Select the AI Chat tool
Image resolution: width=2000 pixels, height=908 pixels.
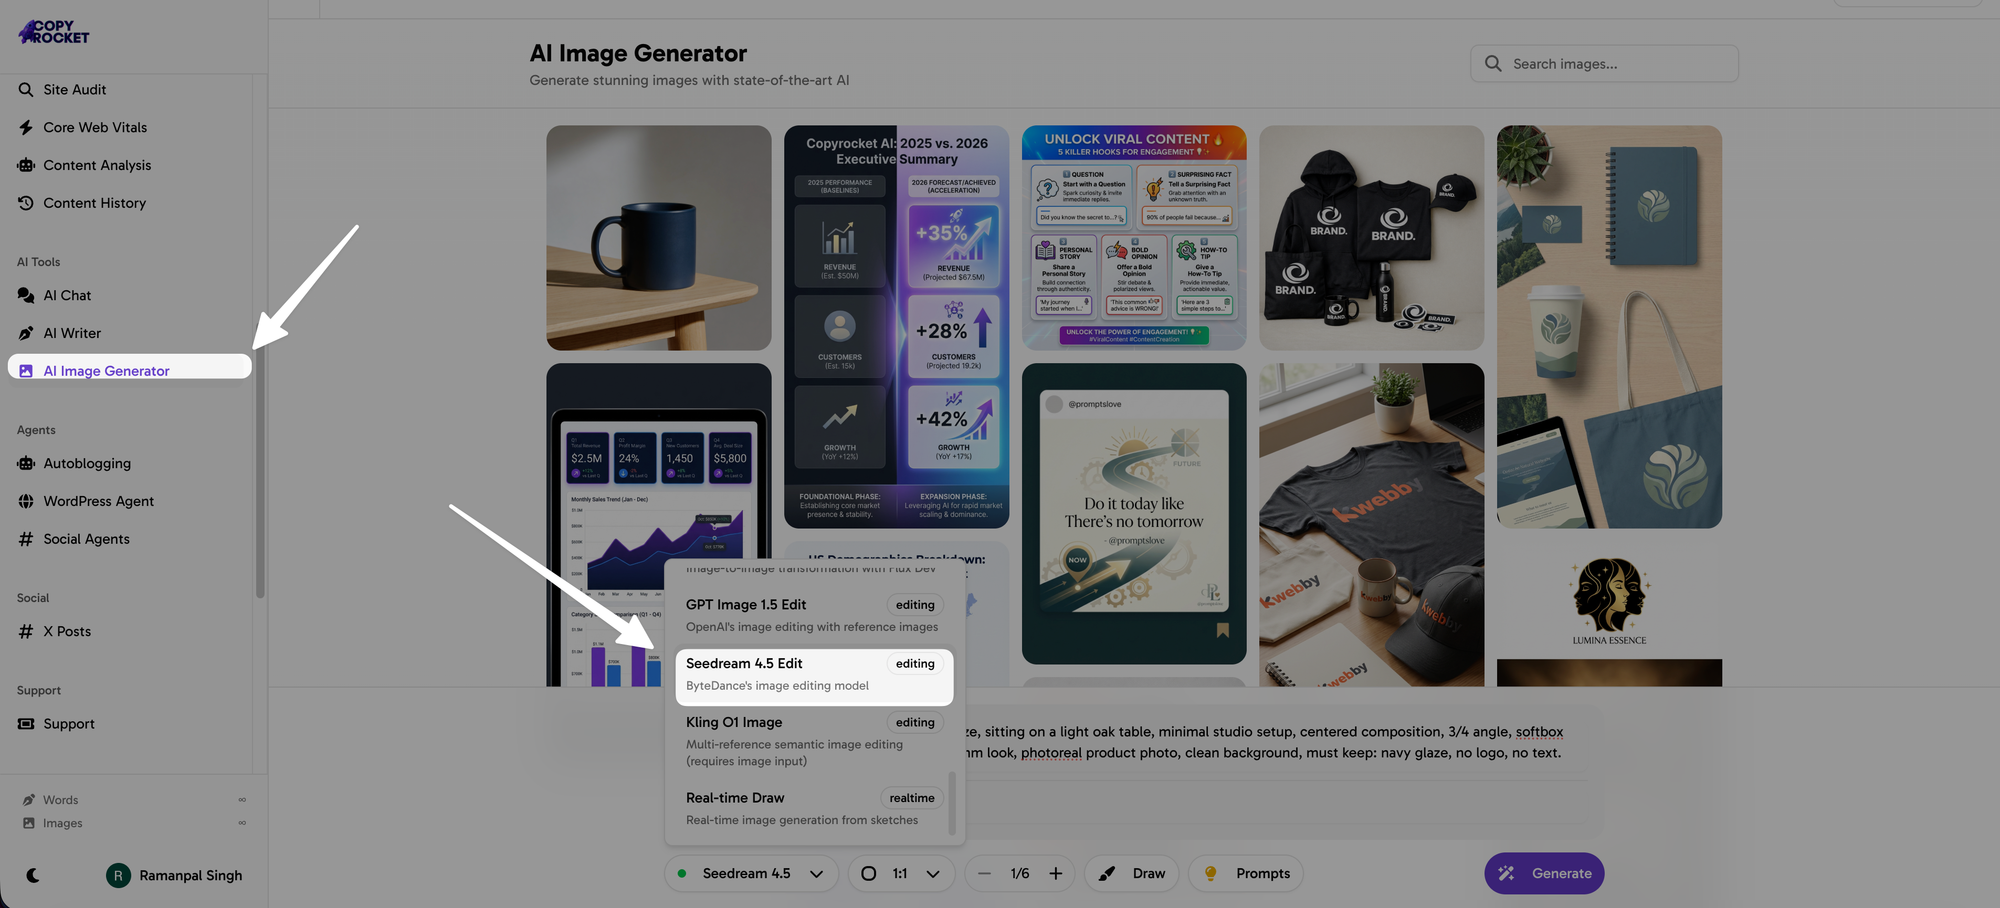(67, 295)
